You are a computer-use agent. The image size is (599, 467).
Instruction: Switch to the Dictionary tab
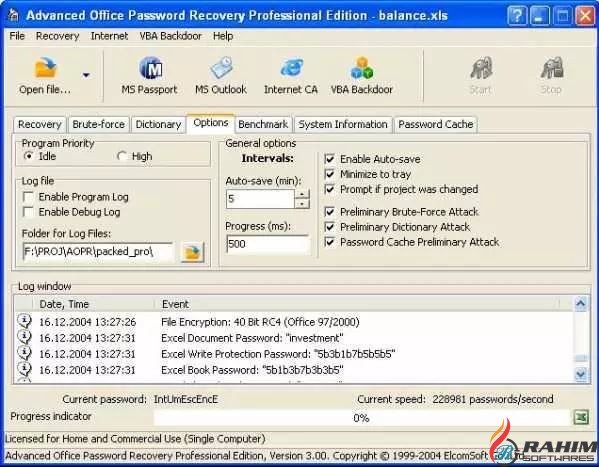point(158,124)
